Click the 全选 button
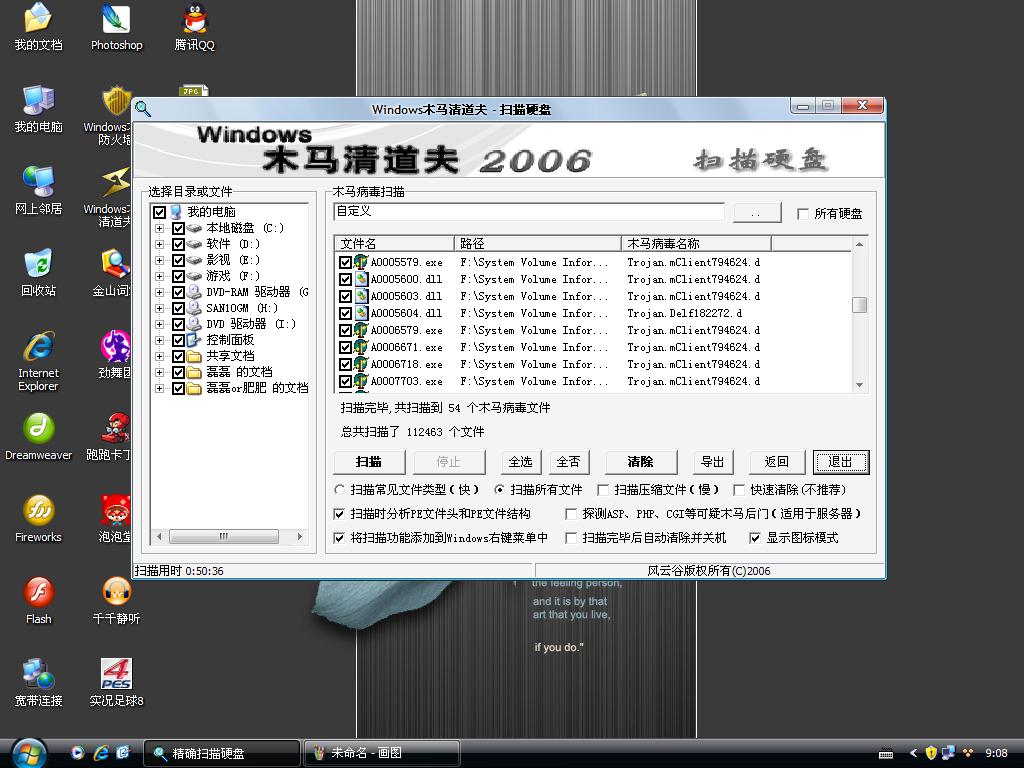Image resolution: width=1024 pixels, height=768 pixels. (x=520, y=462)
